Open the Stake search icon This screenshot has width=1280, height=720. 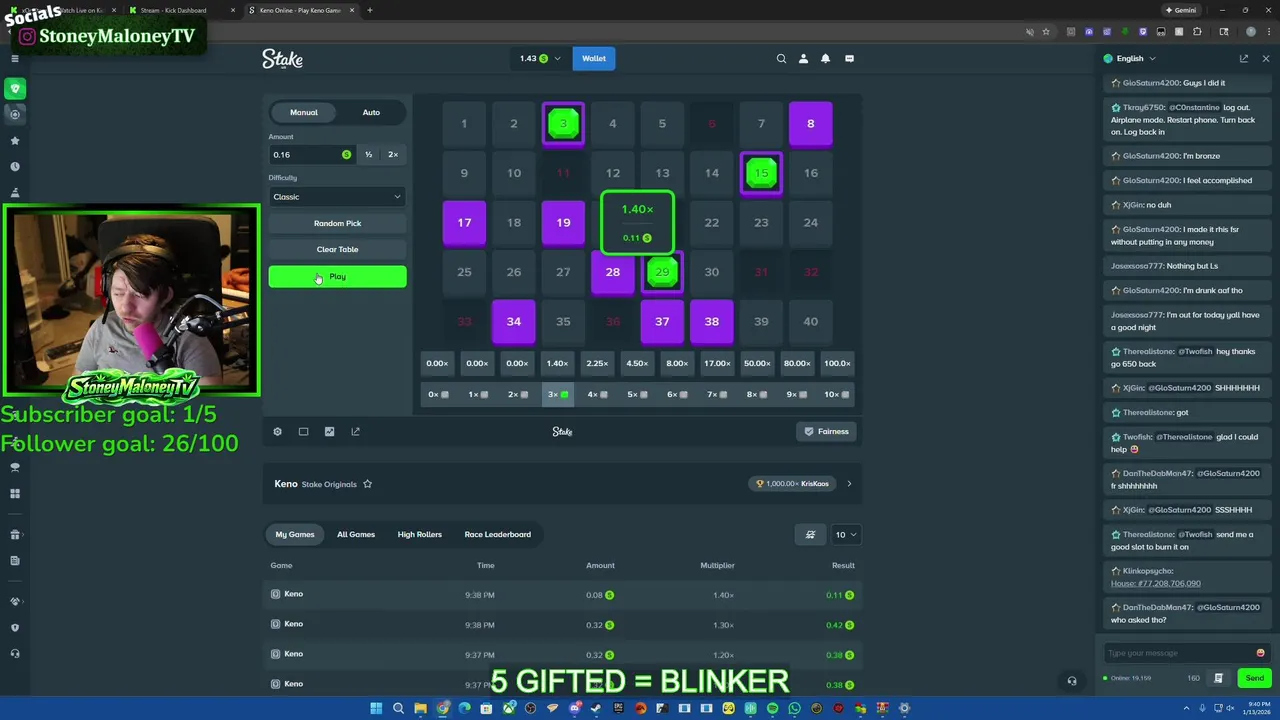coord(781,59)
